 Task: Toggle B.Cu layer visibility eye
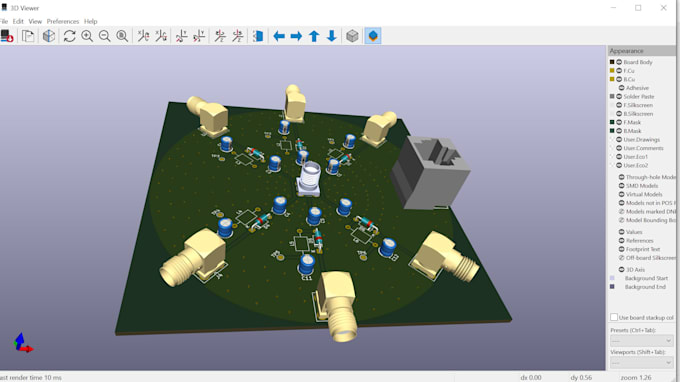tap(619, 79)
